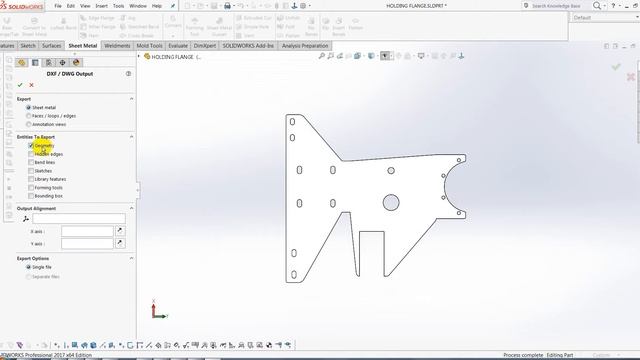Click the Previous View icon
Image resolution: width=640 pixels, height=360 pixels.
(x=340, y=56)
